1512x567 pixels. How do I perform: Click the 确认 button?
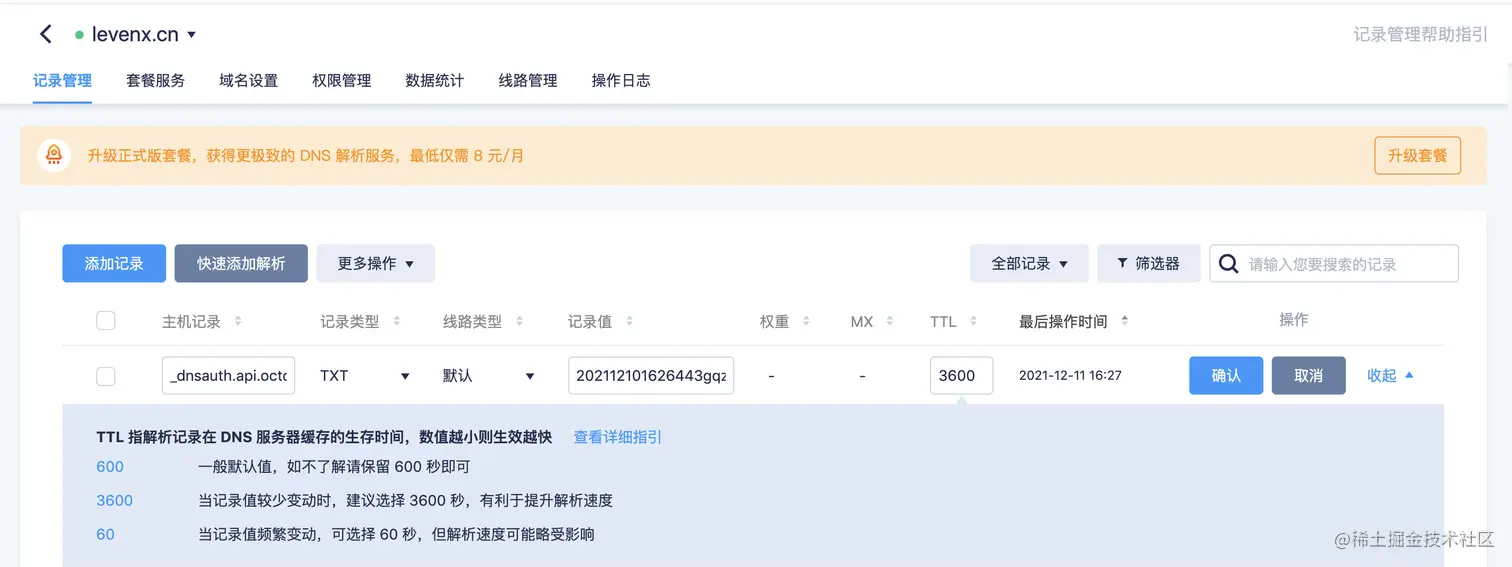click(1226, 376)
